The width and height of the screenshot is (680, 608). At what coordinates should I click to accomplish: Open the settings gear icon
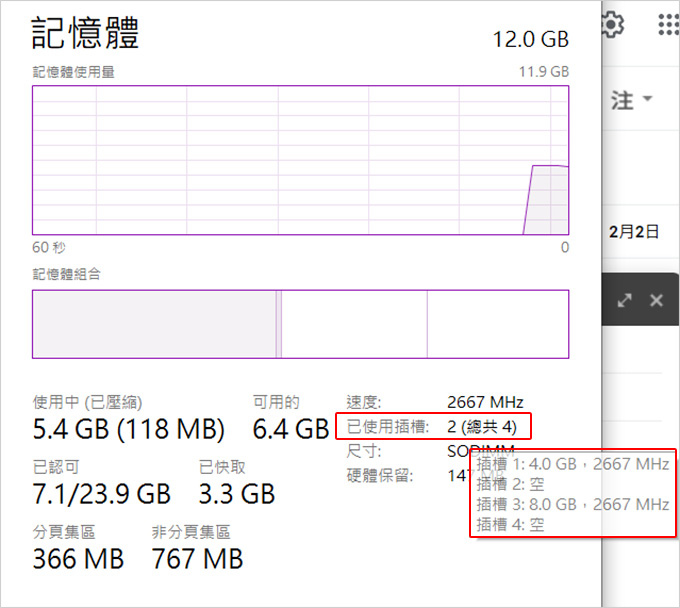[x=613, y=24]
